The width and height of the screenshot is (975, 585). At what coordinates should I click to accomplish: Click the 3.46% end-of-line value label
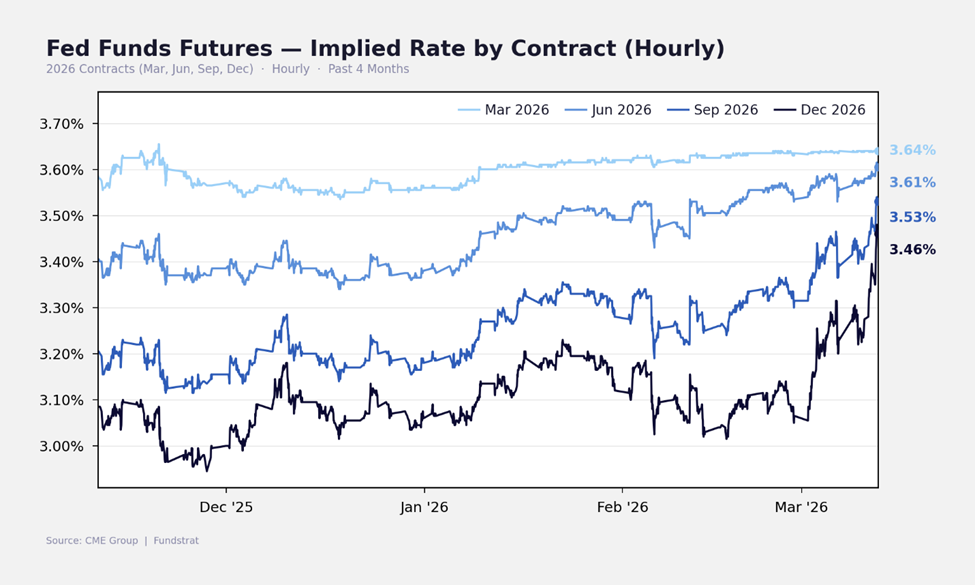click(912, 250)
